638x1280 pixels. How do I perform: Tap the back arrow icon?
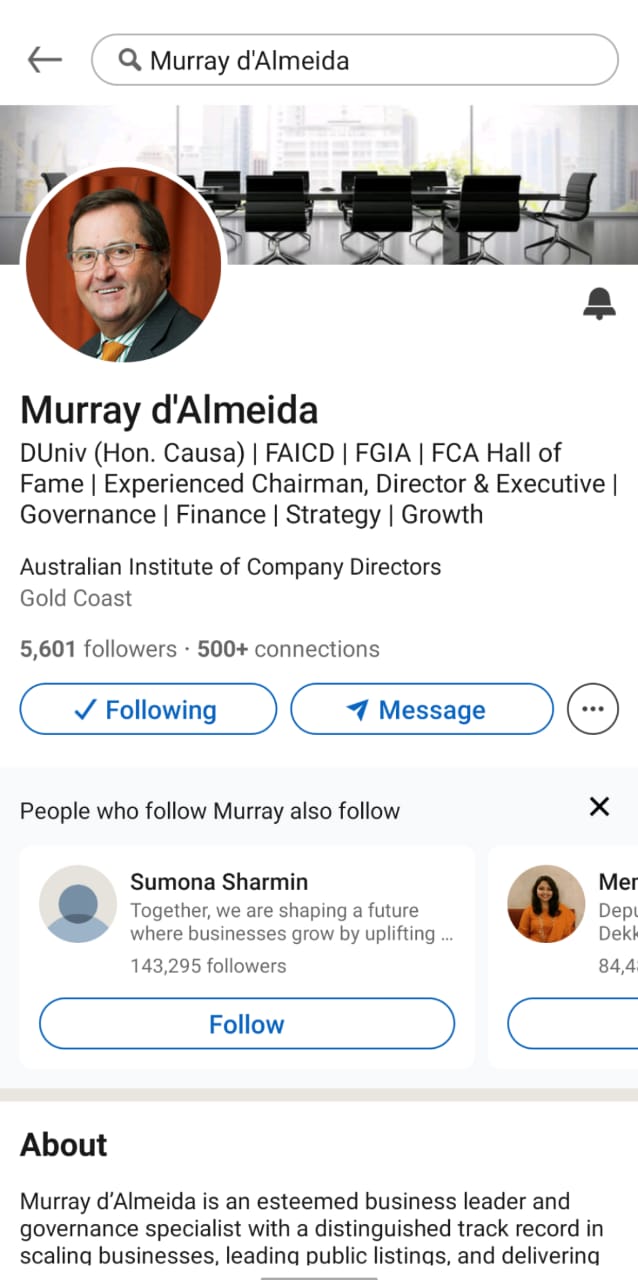pos(44,60)
